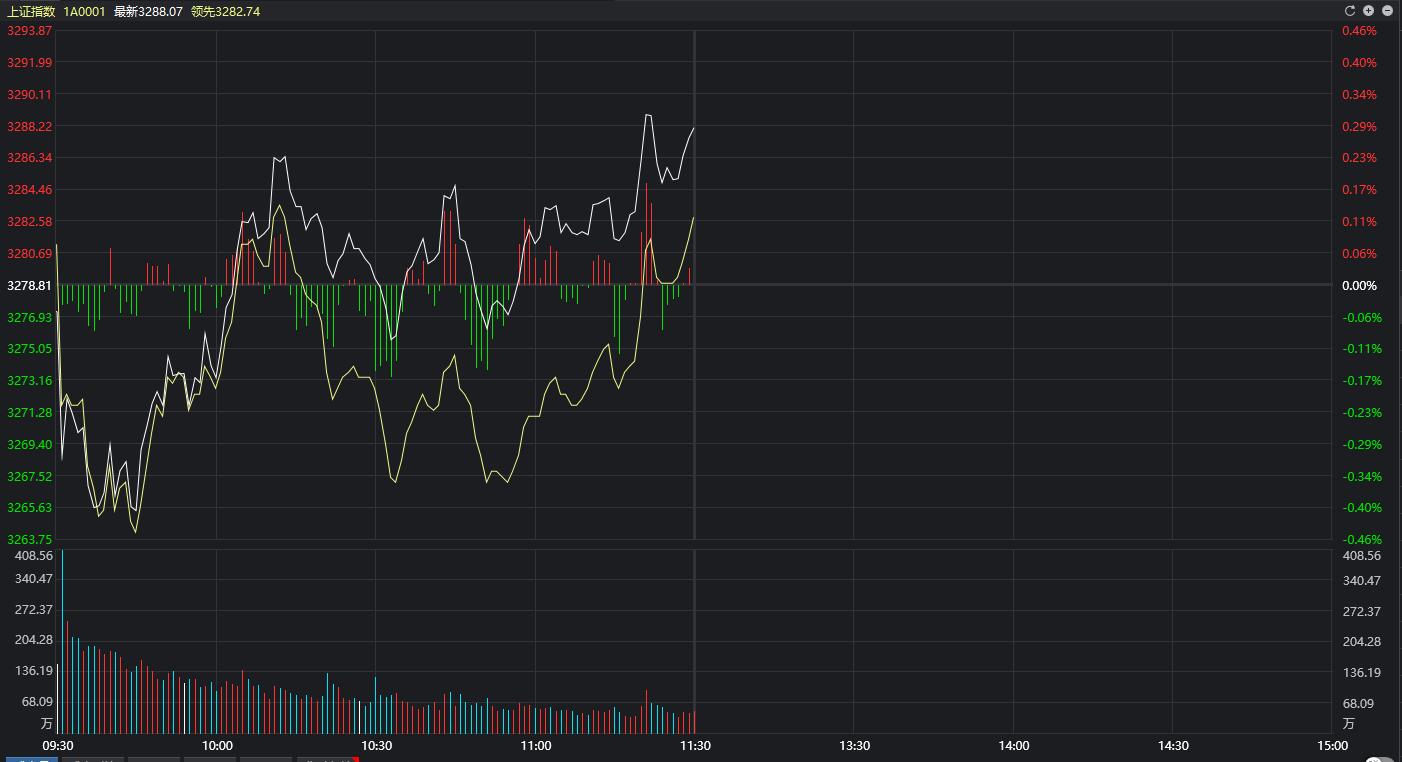Click the 3291.99 price axis label
This screenshot has width=1402, height=762.
pyautogui.click(x=30, y=63)
